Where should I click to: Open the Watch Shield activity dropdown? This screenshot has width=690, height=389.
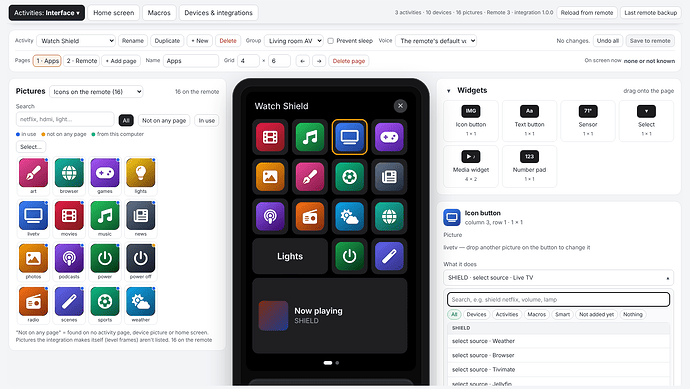click(x=76, y=41)
